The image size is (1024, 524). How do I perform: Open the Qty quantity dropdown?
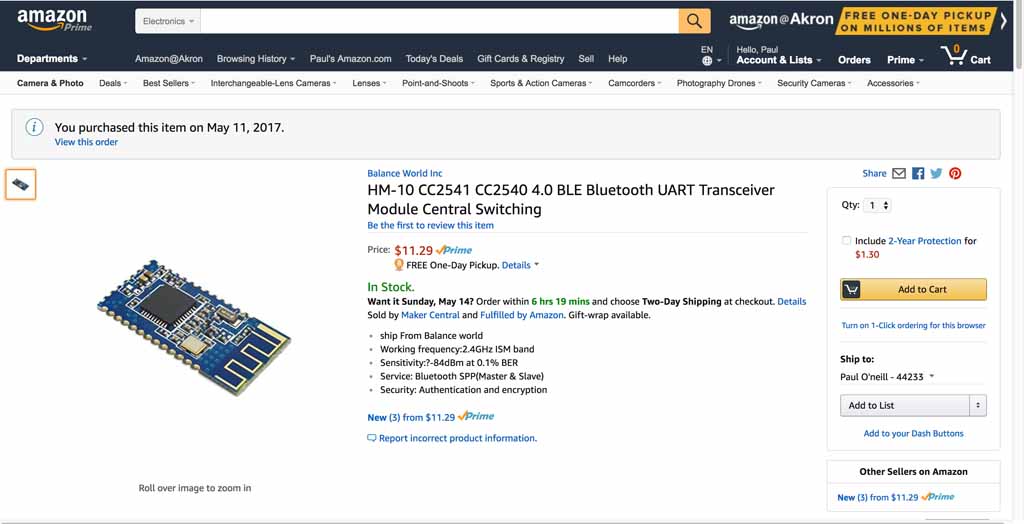pyautogui.click(x=879, y=205)
